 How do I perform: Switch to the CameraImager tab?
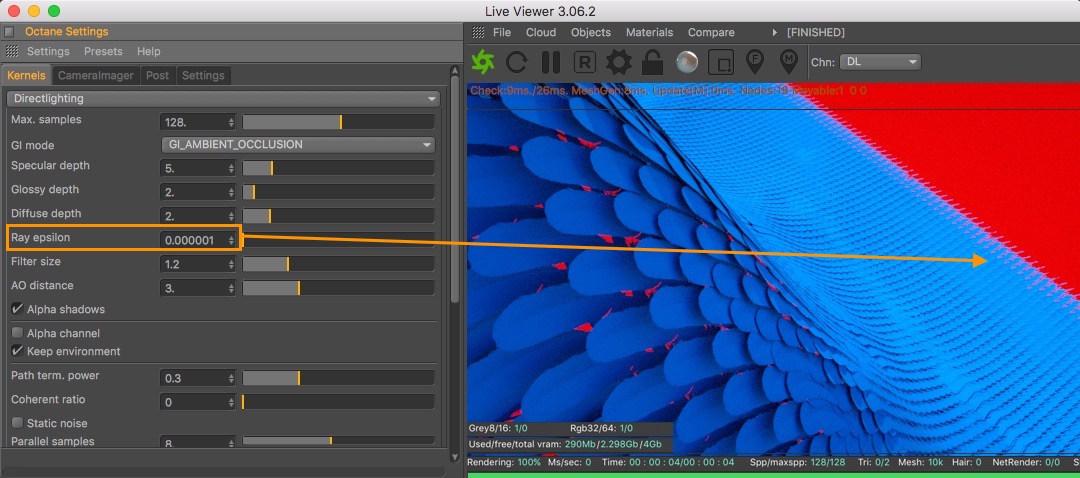point(96,76)
